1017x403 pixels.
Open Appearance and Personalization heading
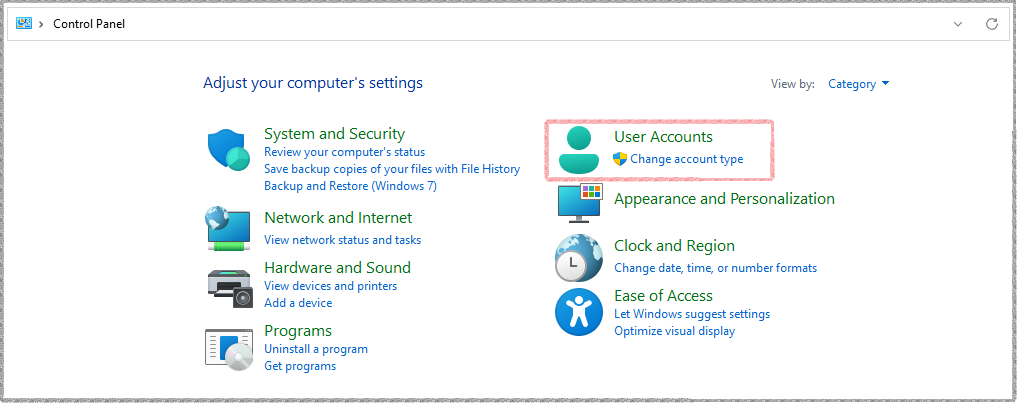724,199
